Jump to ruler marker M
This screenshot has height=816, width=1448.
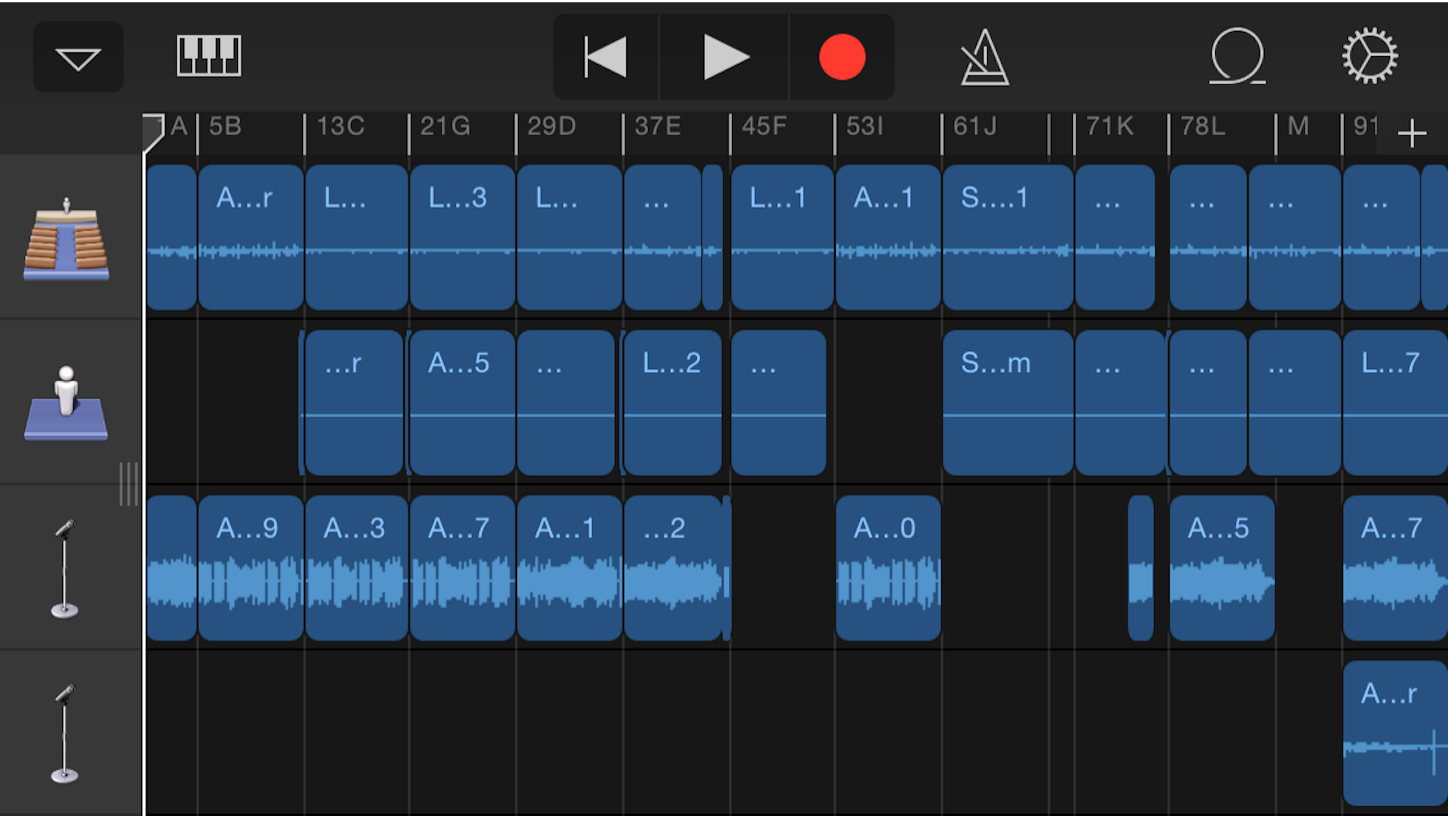point(1298,127)
